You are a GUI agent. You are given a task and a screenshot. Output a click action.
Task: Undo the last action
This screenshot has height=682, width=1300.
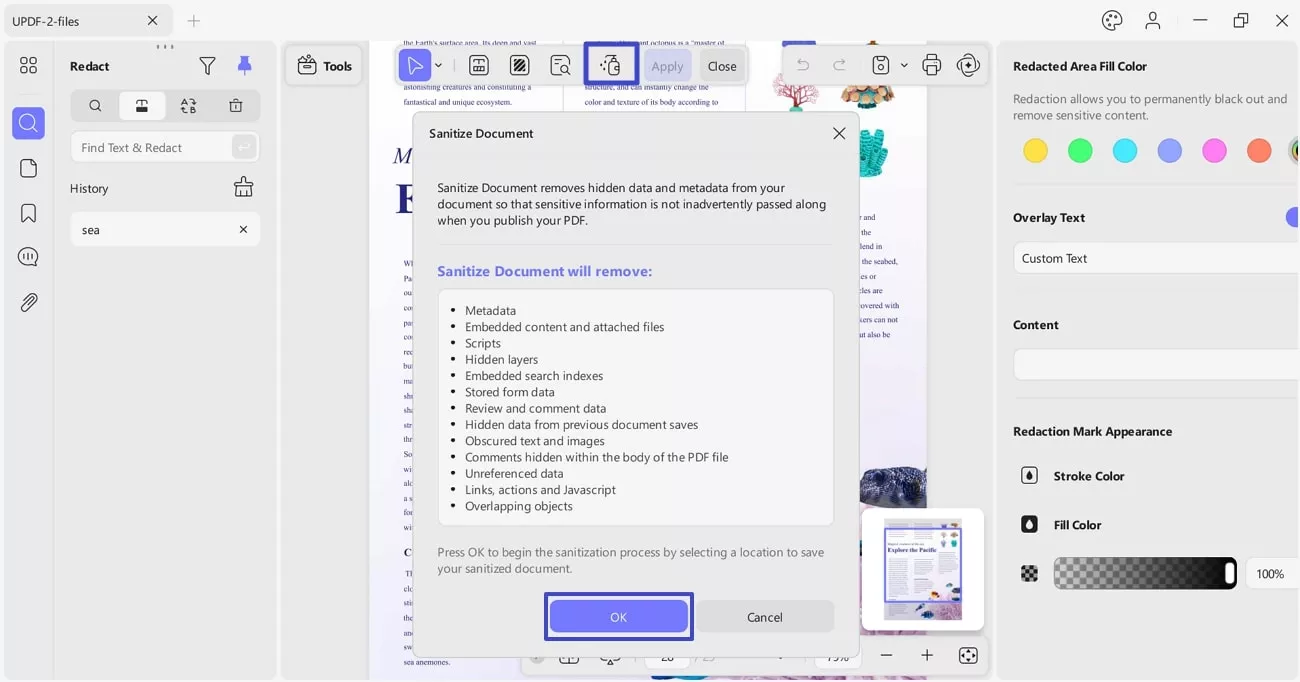tap(802, 64)
